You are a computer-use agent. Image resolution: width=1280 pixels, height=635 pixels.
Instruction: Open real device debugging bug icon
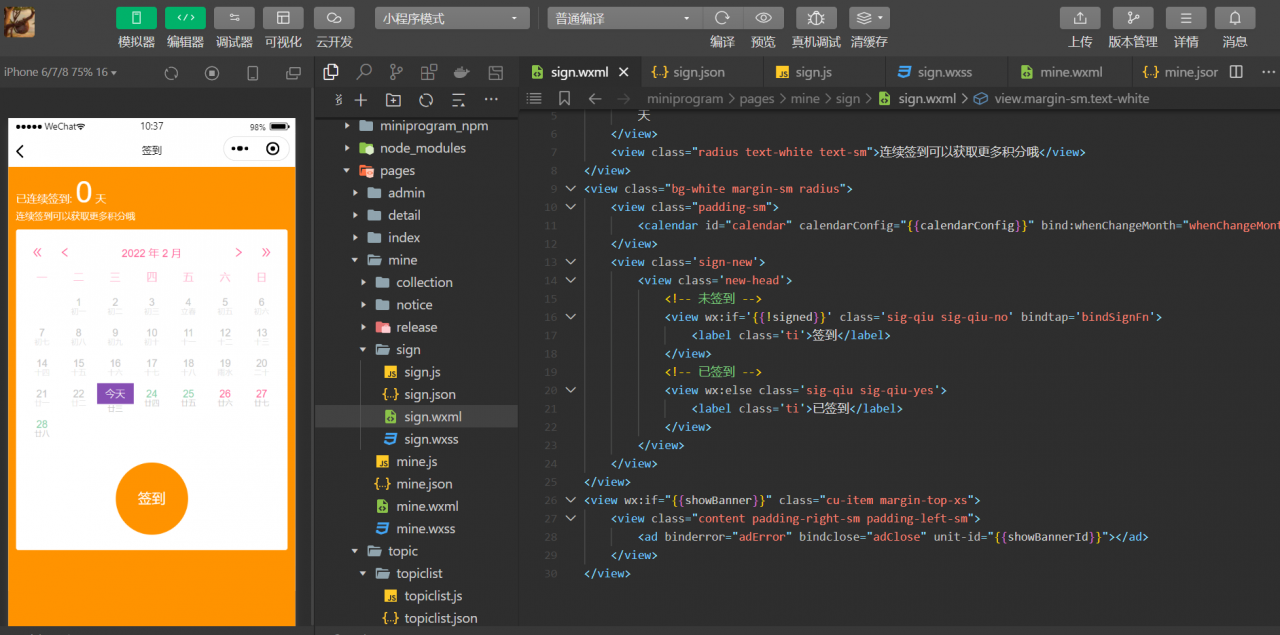(x=816, y=18)
